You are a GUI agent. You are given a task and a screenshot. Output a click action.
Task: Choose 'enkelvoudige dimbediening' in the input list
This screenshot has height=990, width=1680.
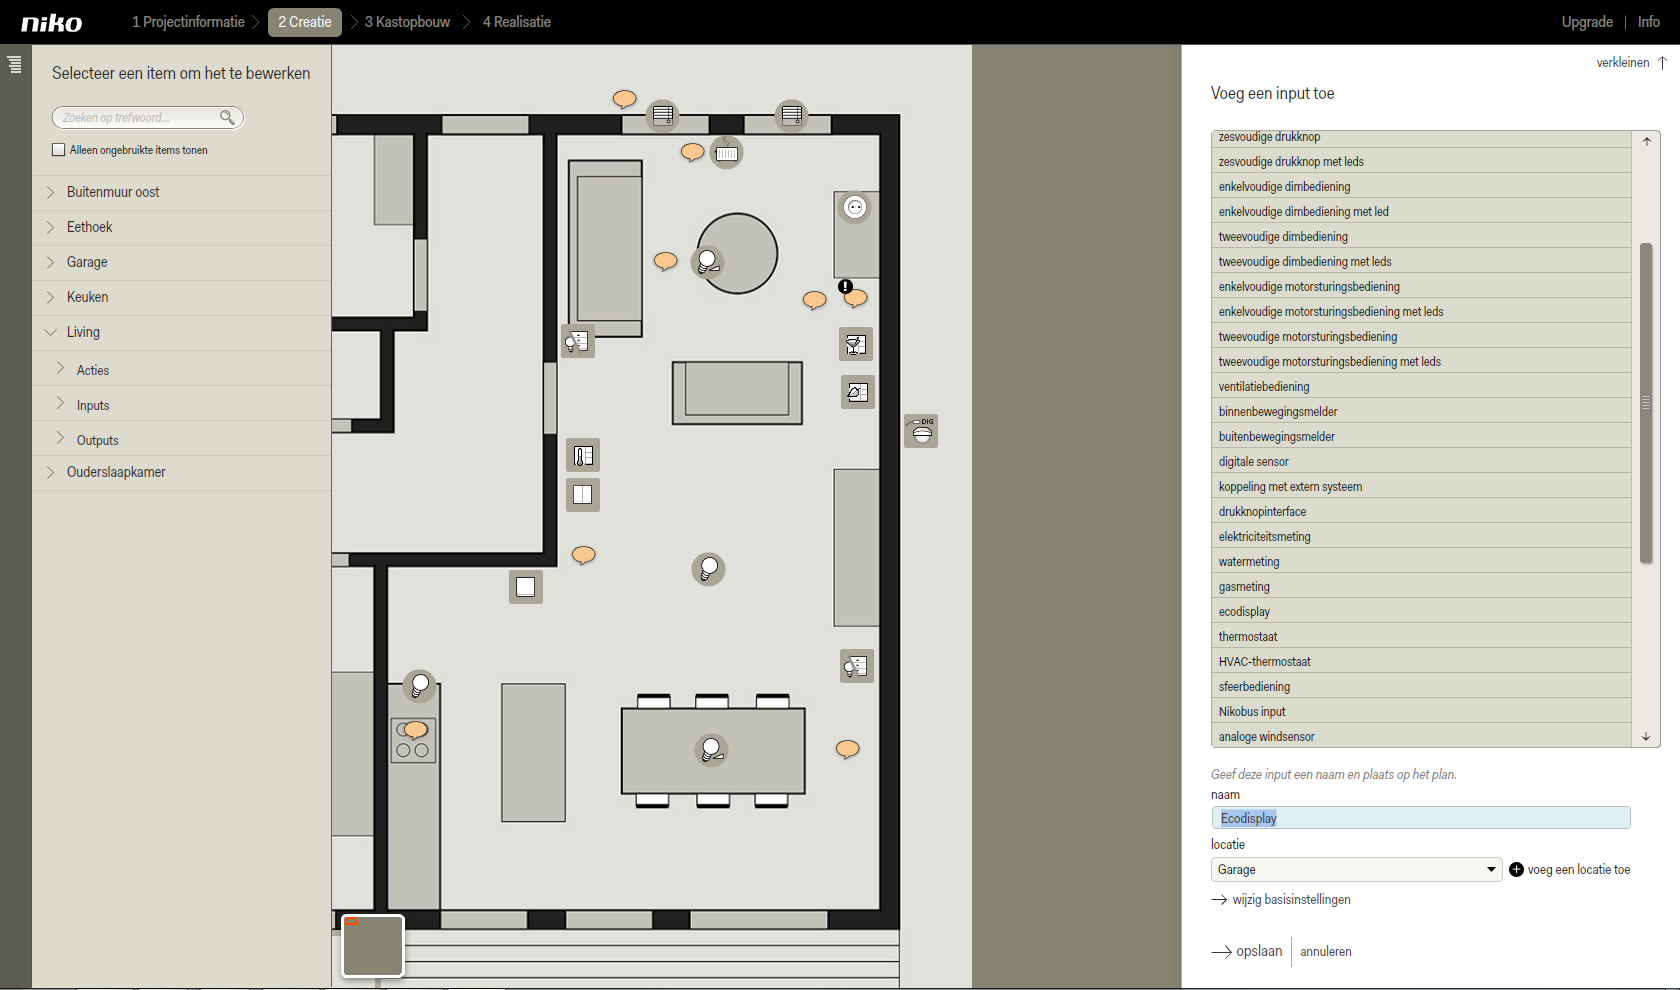[x=1421, y=187]
